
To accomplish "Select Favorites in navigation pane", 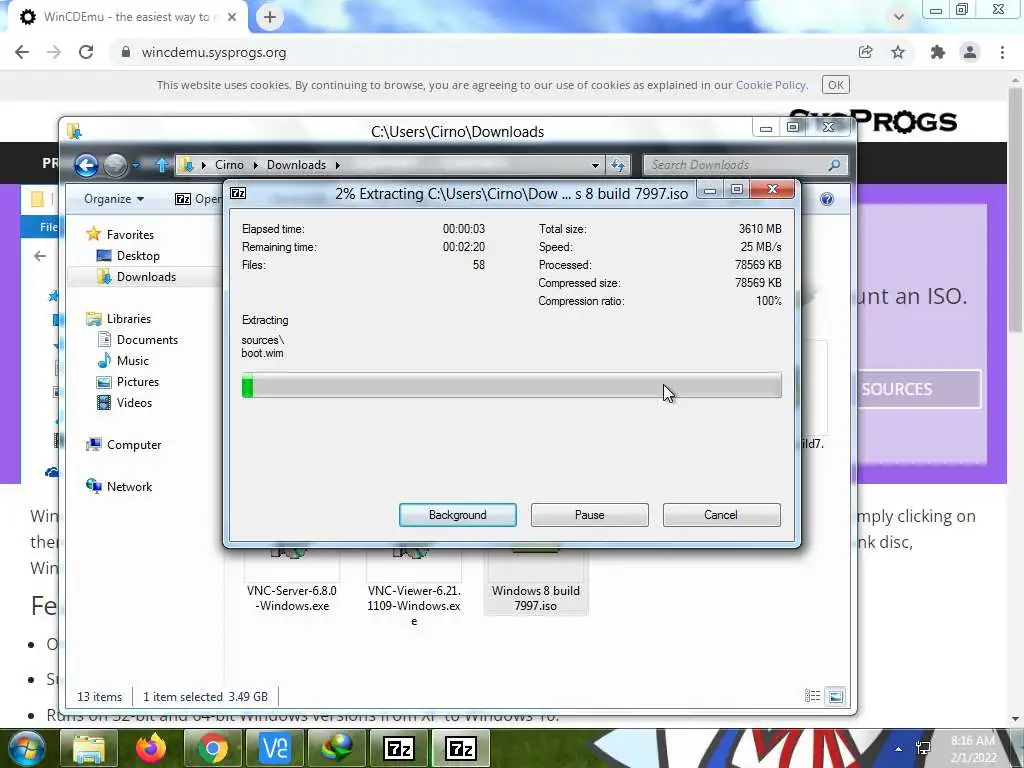I will [x=130, y=234].
